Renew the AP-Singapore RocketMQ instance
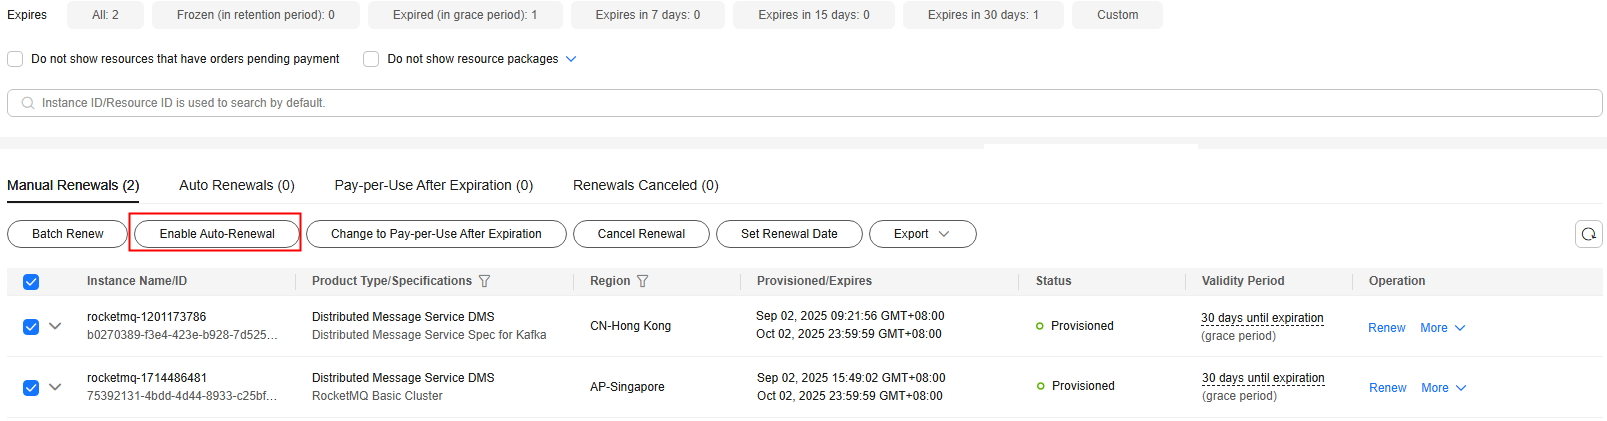The height and width of the screenshot is (421, 1607). tap(1387, 388)
